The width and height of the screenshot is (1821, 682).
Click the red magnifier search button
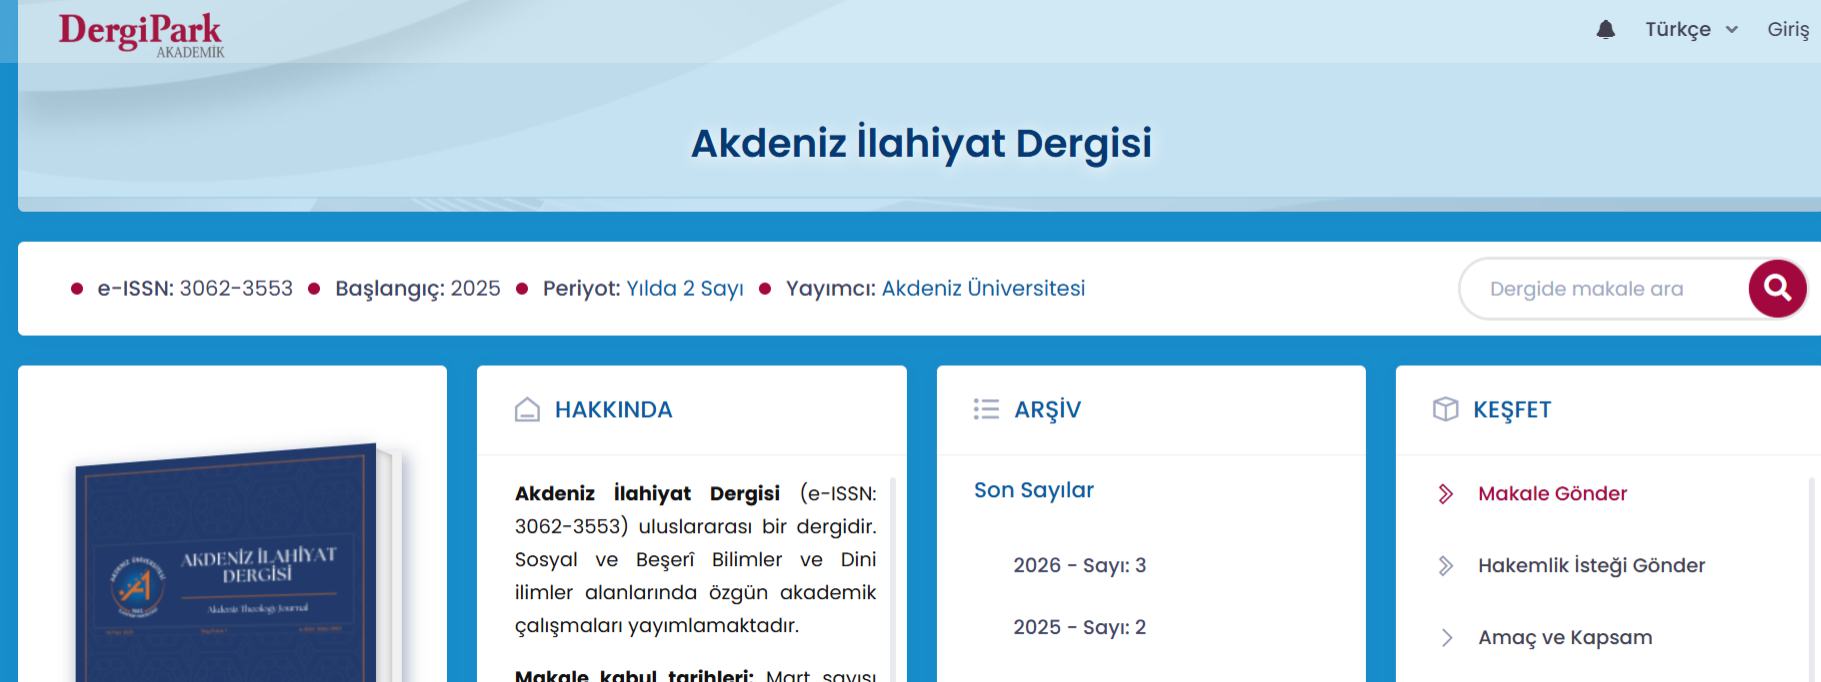coord(1777,289)
